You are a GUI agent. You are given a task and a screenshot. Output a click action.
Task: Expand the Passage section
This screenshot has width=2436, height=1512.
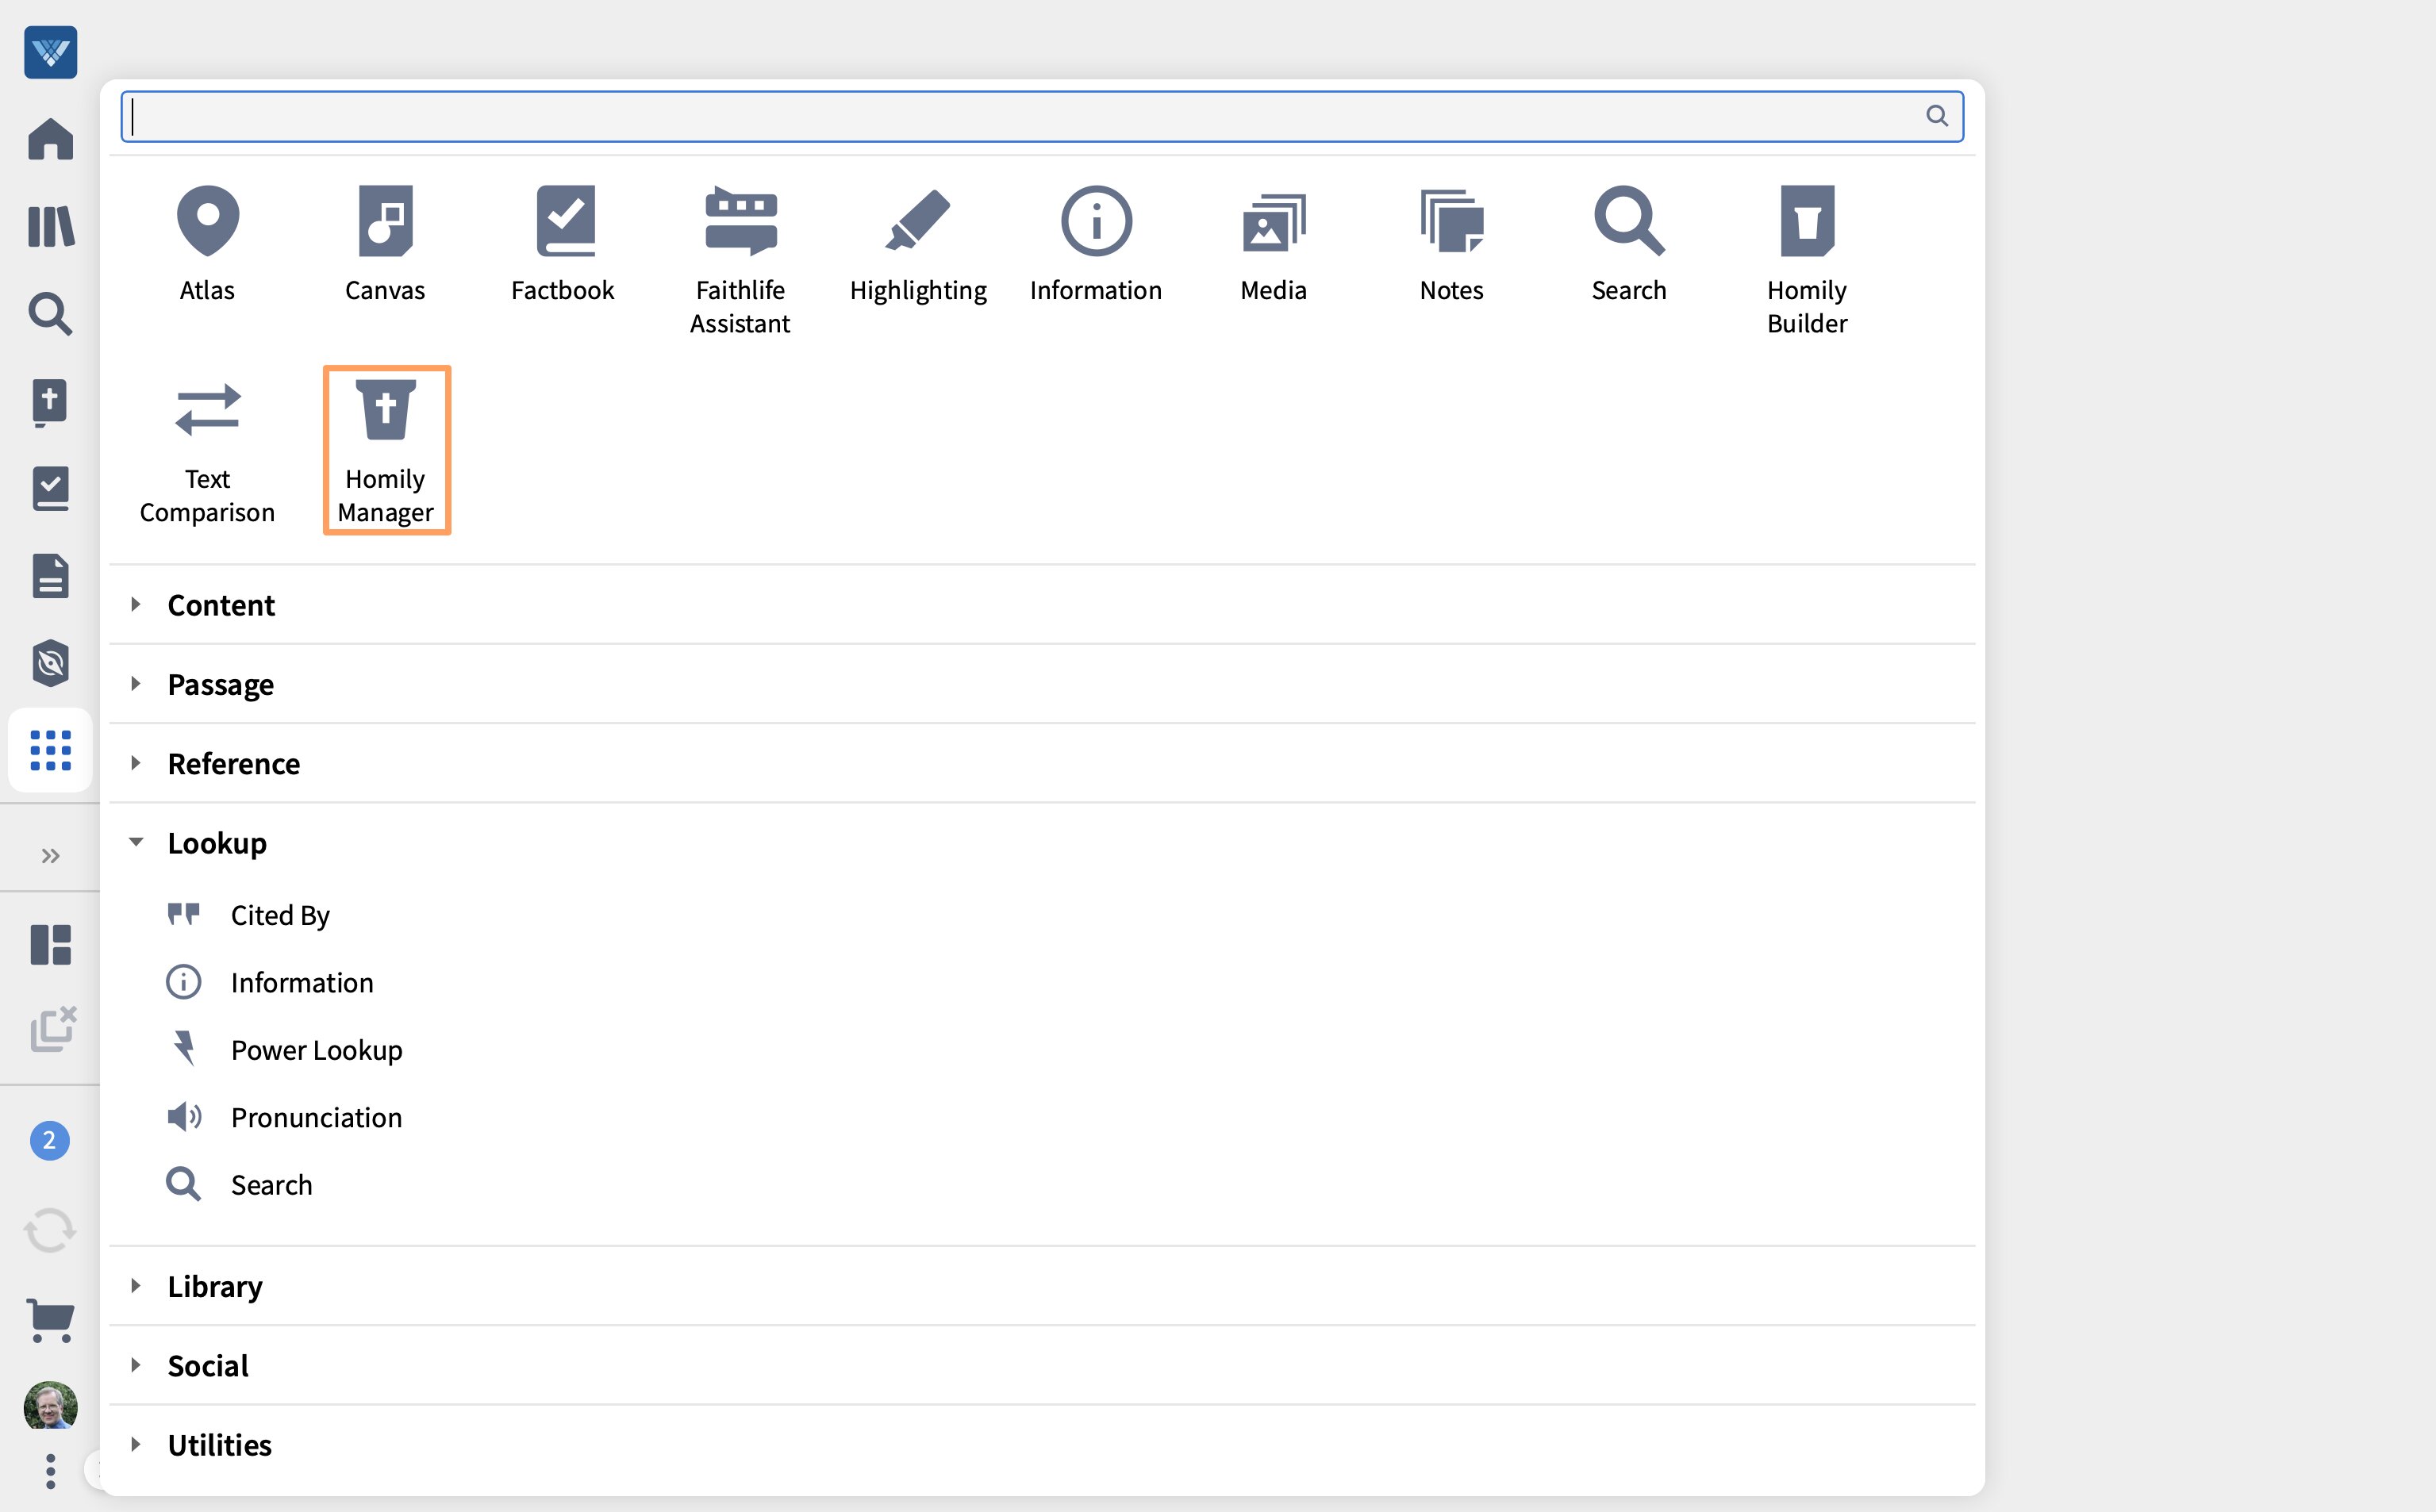[1042, 684]
